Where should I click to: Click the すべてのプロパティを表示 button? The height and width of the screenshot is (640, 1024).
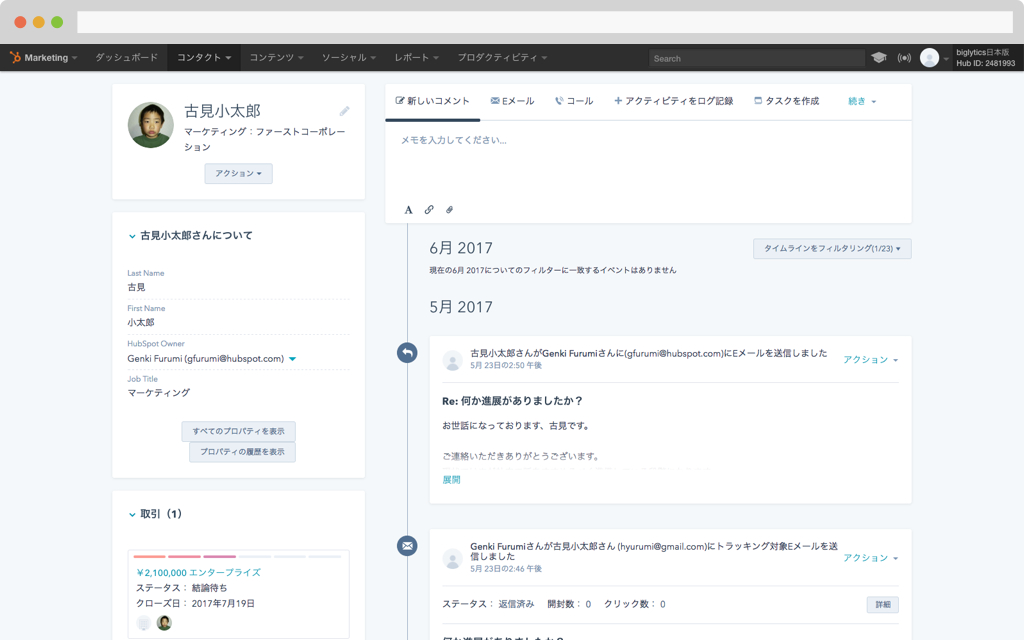click(238, 432)
